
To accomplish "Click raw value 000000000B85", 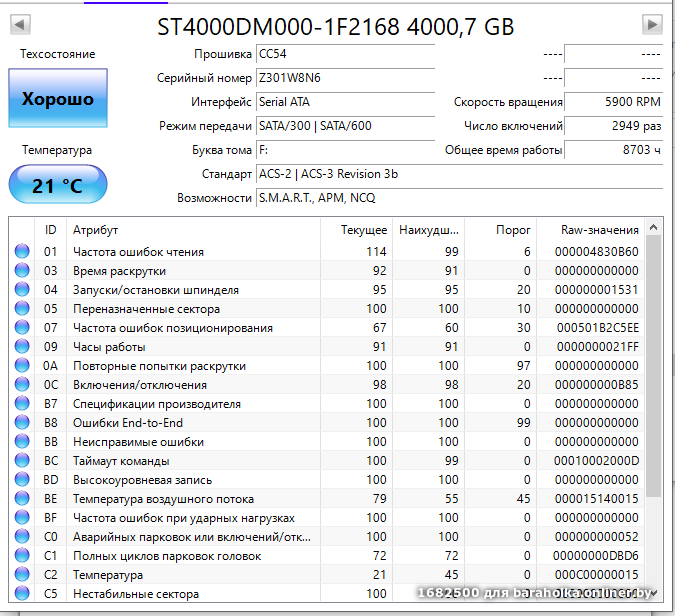I will (597, 384).
